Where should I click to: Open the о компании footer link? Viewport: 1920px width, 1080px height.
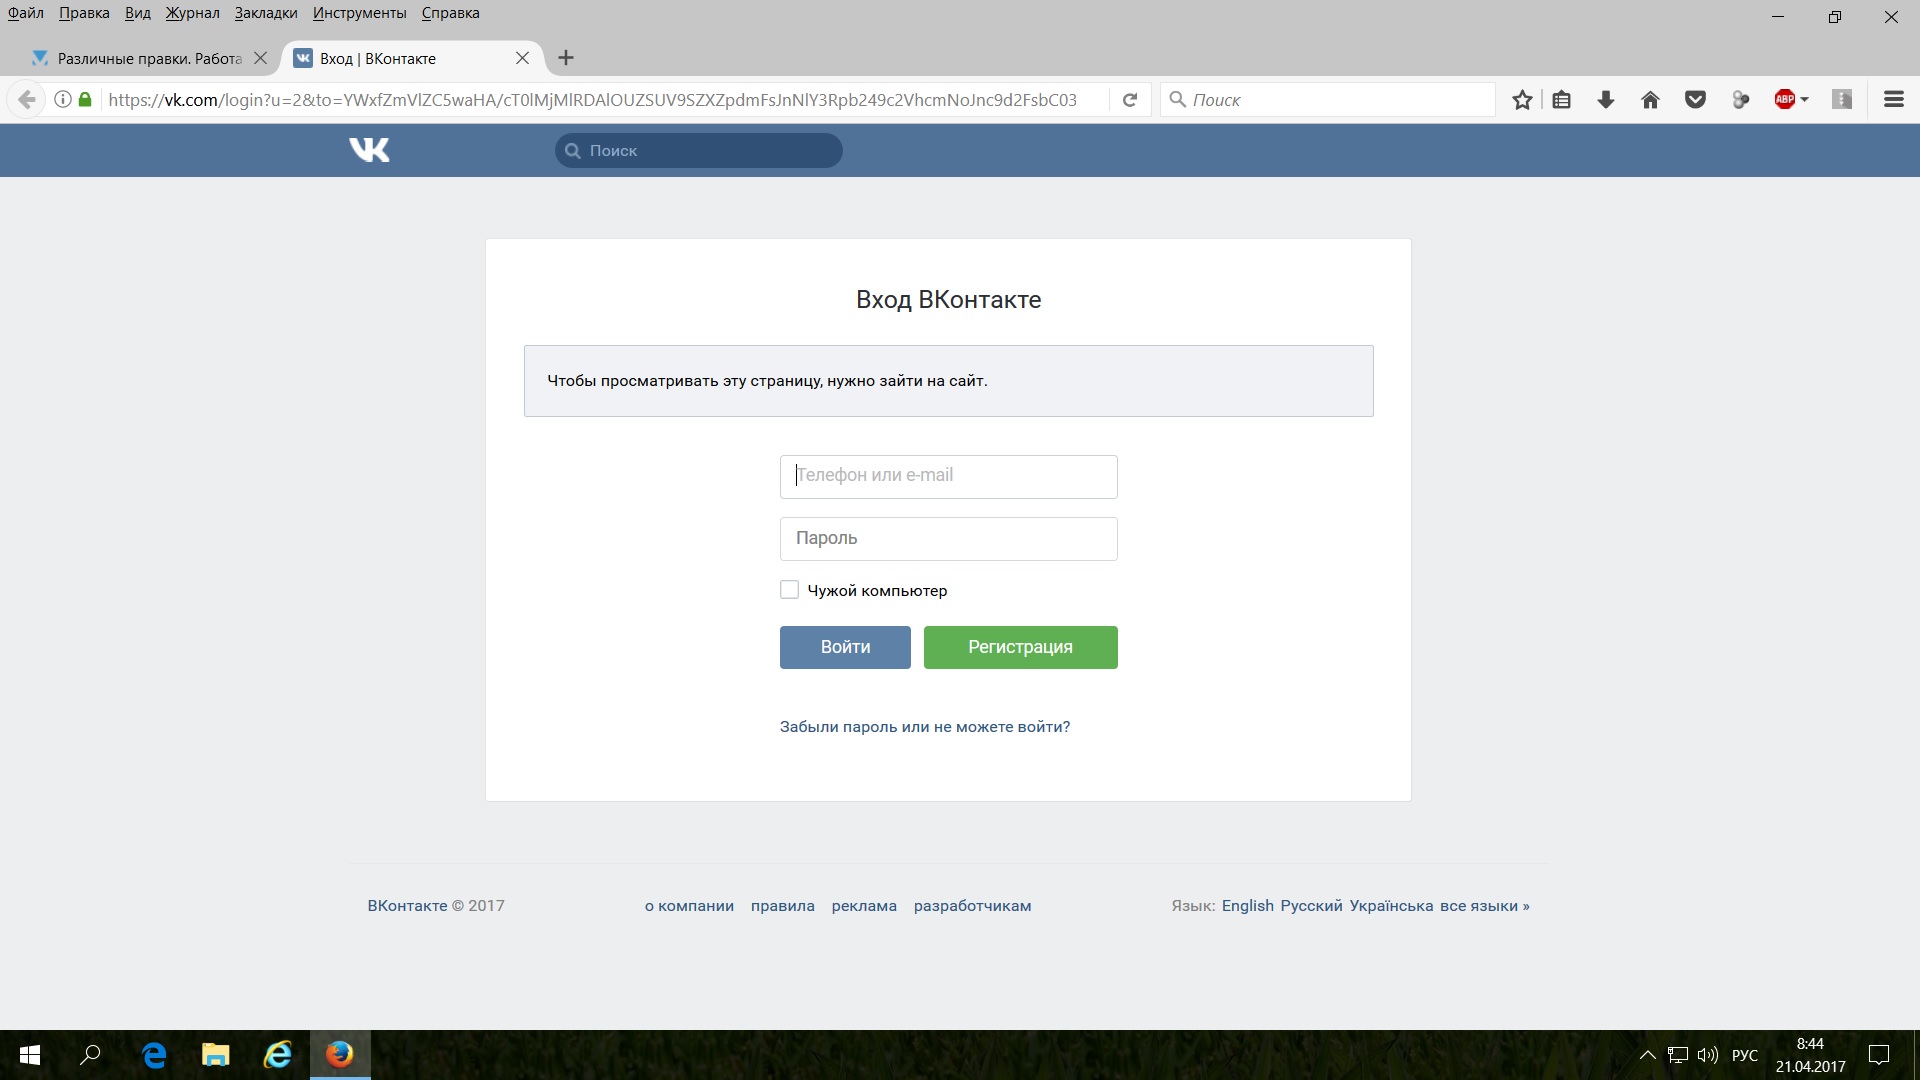(x=689, y=906)
